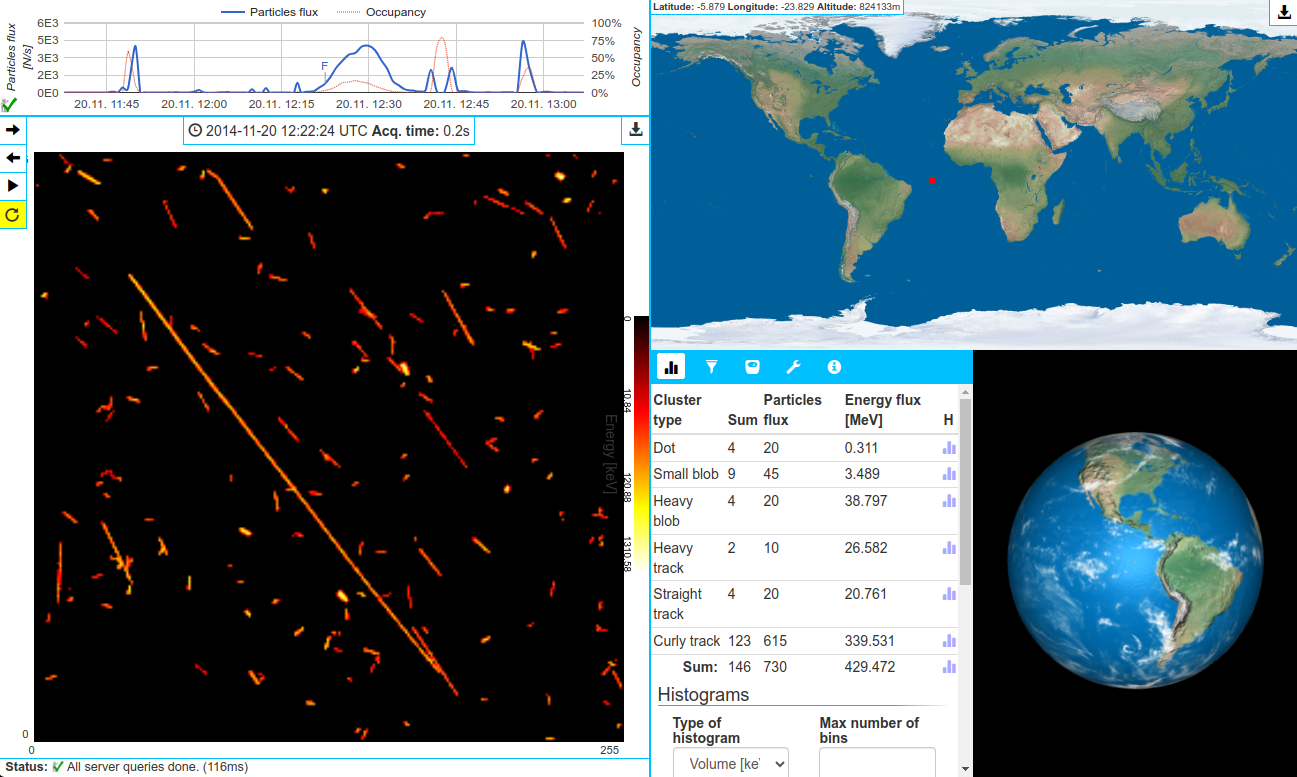Open the filter funnel tab
This screenshot has height=777, width=1297.
(712, 367)
